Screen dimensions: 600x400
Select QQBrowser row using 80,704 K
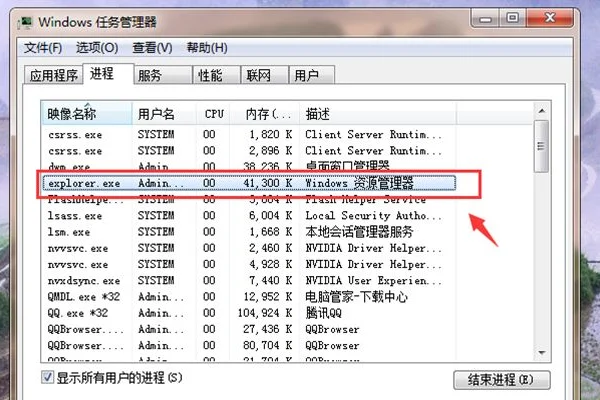coord(249,346)
